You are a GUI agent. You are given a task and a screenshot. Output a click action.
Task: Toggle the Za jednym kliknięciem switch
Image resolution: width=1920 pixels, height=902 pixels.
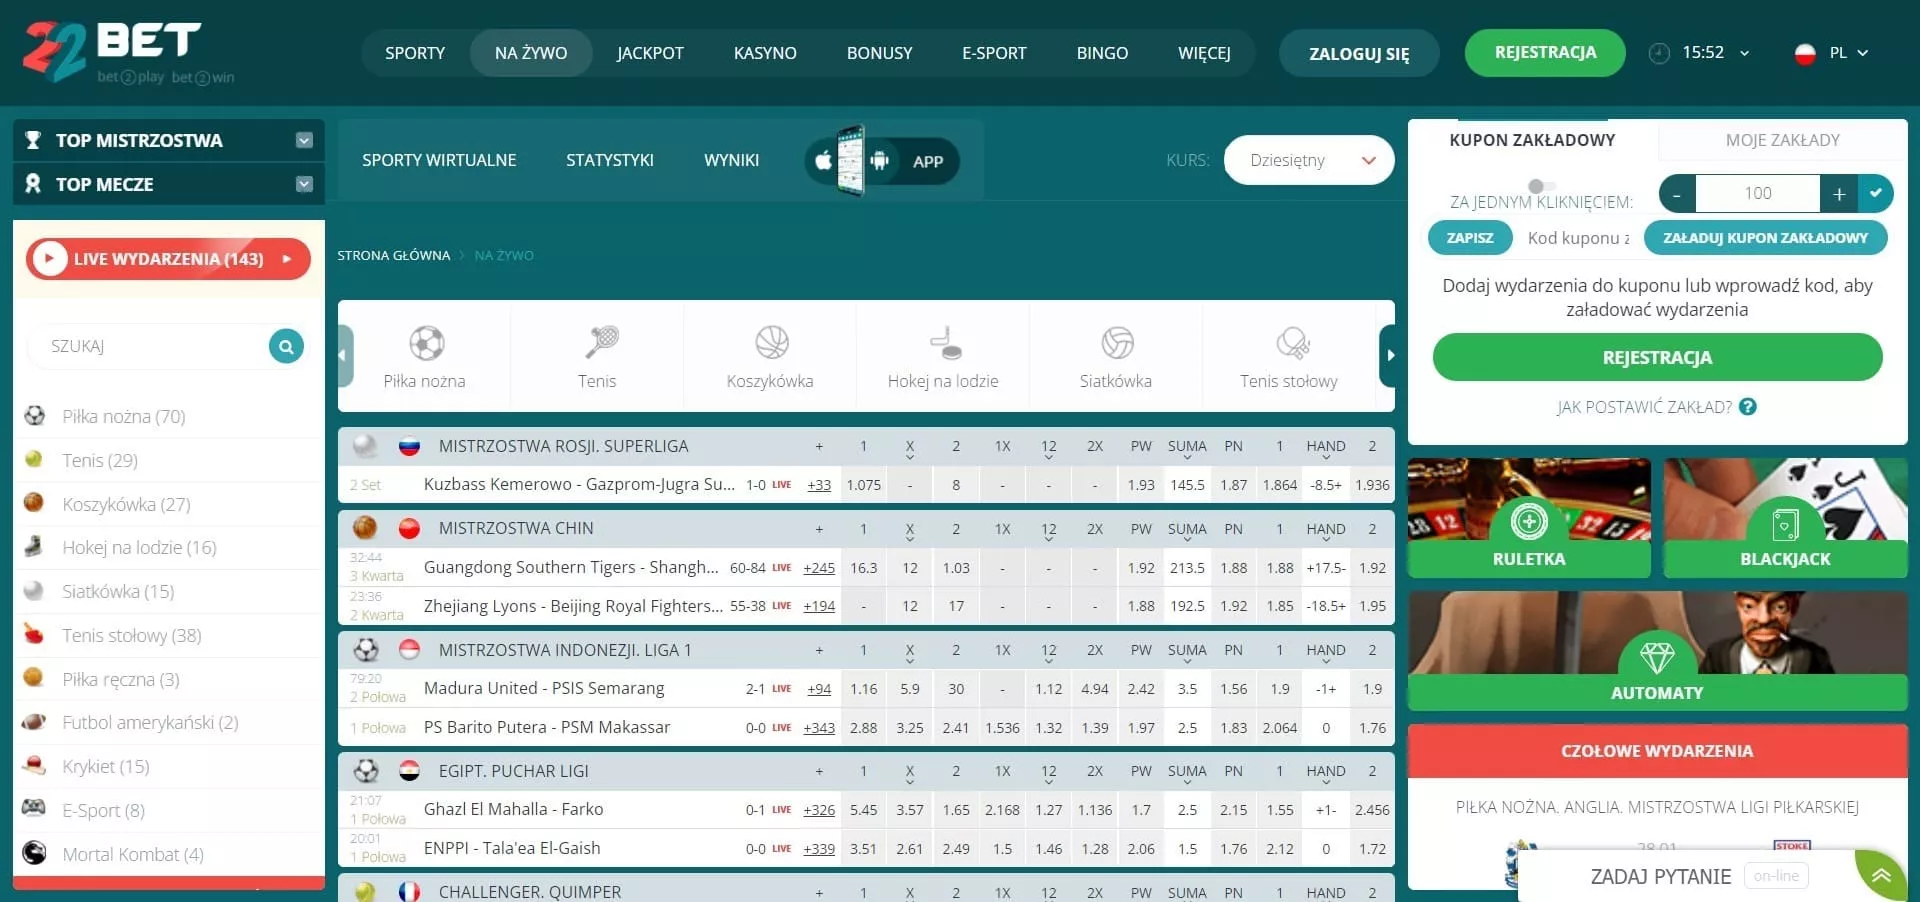1540,186
